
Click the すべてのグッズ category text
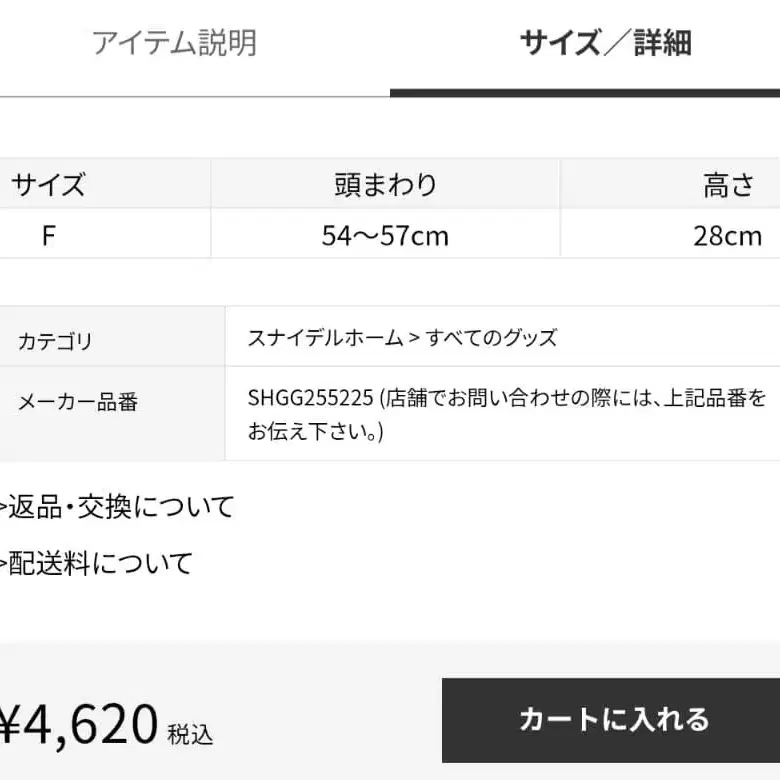[x=492, y=338]
